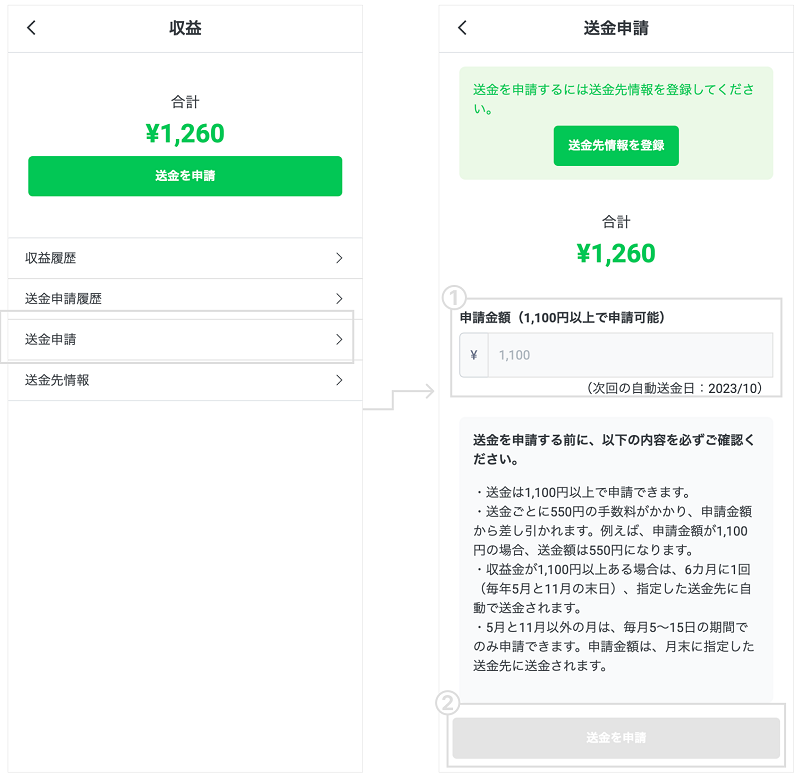Click the chevron arrow on 送金申請 row

tap(339, 339)
